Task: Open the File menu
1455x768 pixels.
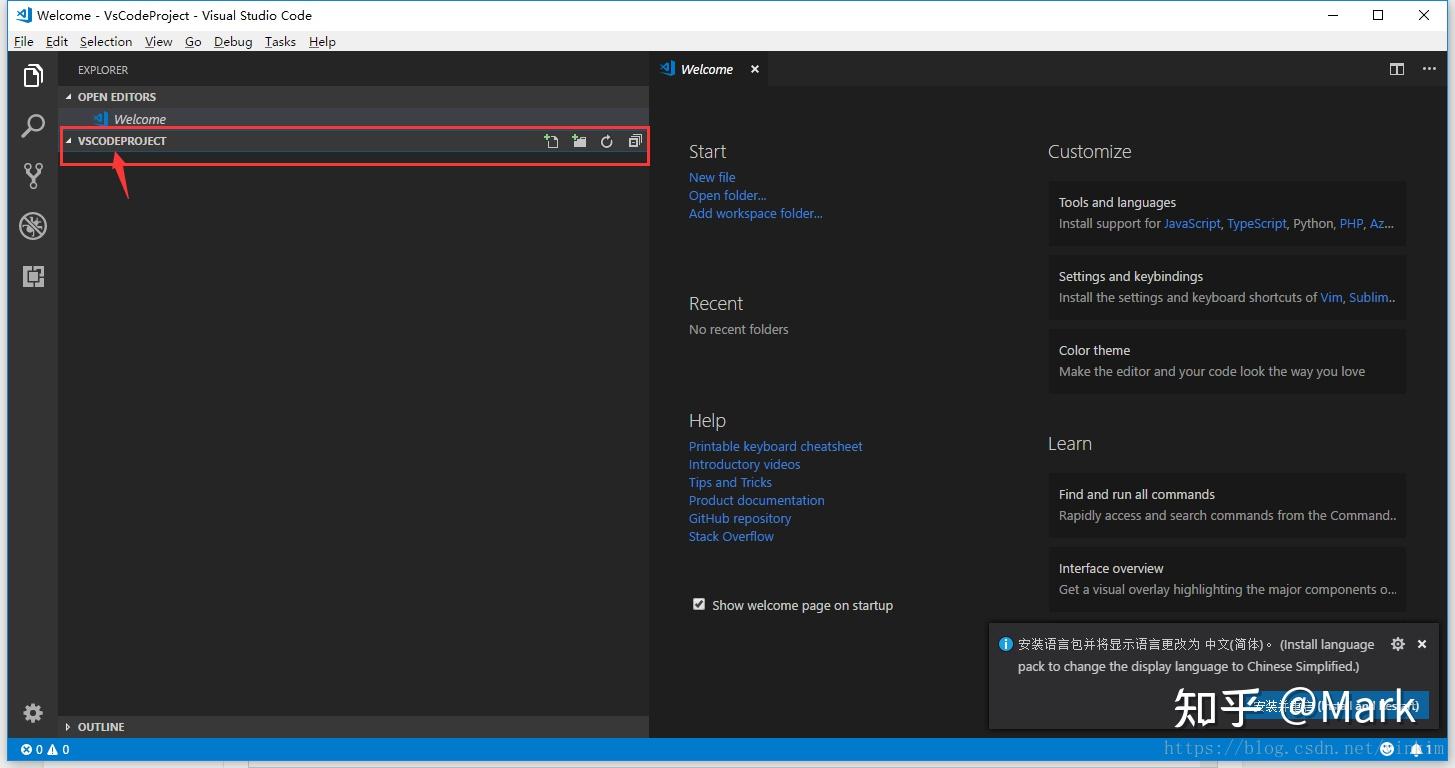Action: (x=24, y=41)
